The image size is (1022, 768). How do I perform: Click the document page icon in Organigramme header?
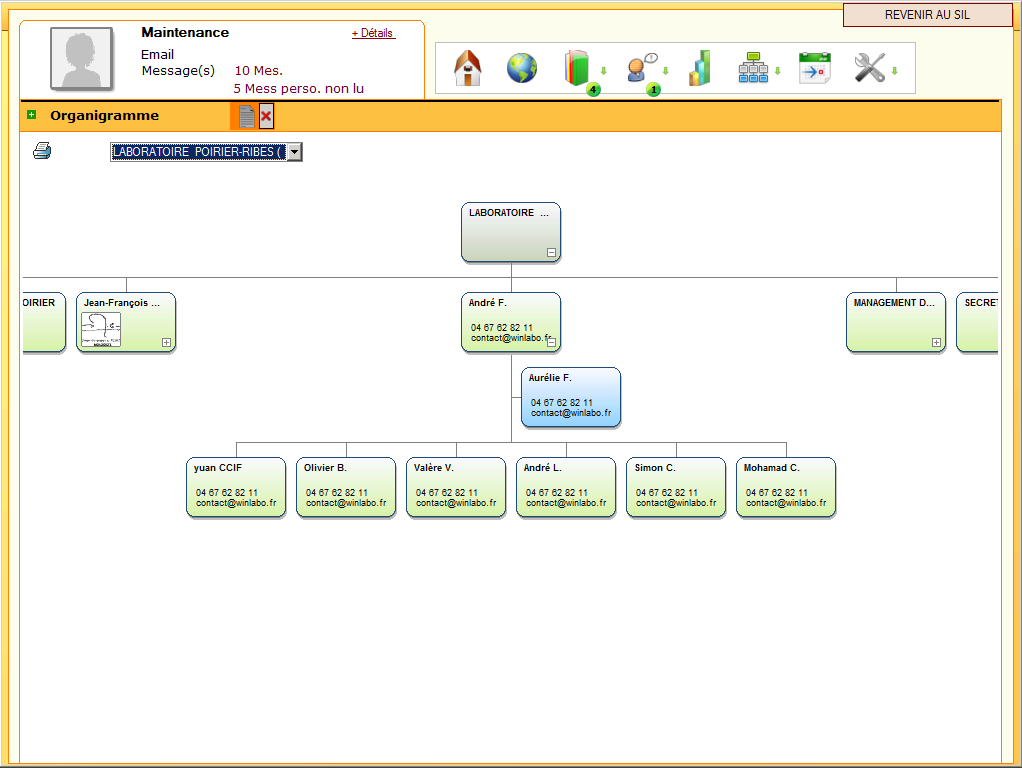246,117
